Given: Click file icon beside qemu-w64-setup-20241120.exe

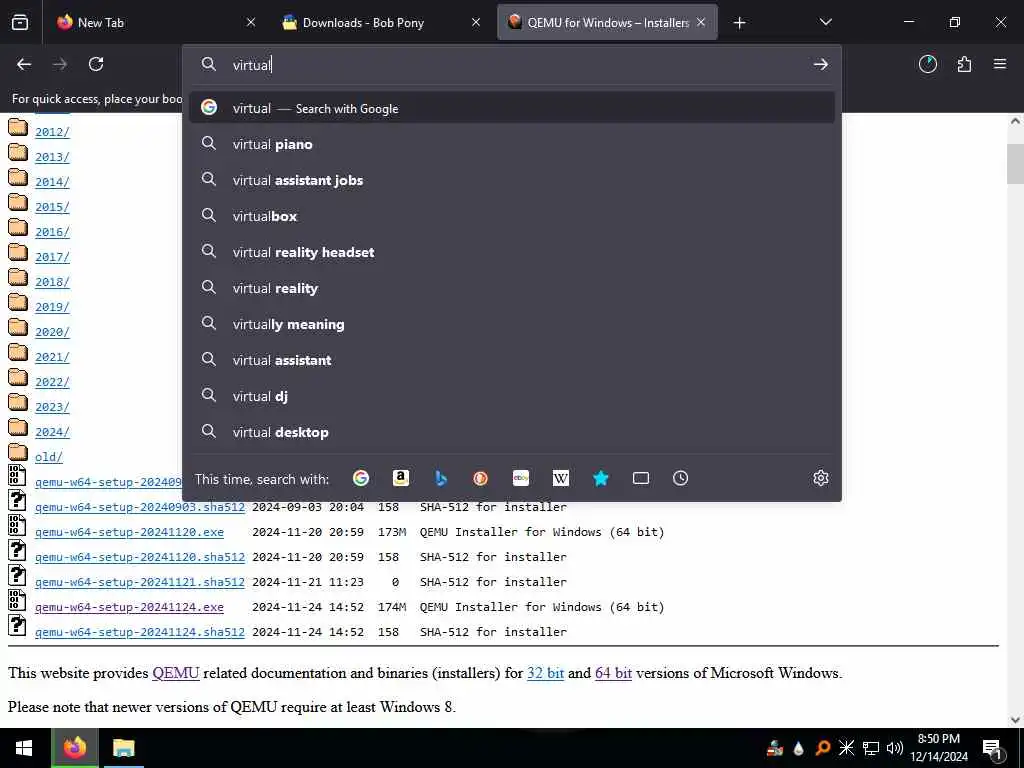Looking at the screenshot, I should [x=18, y=526].
